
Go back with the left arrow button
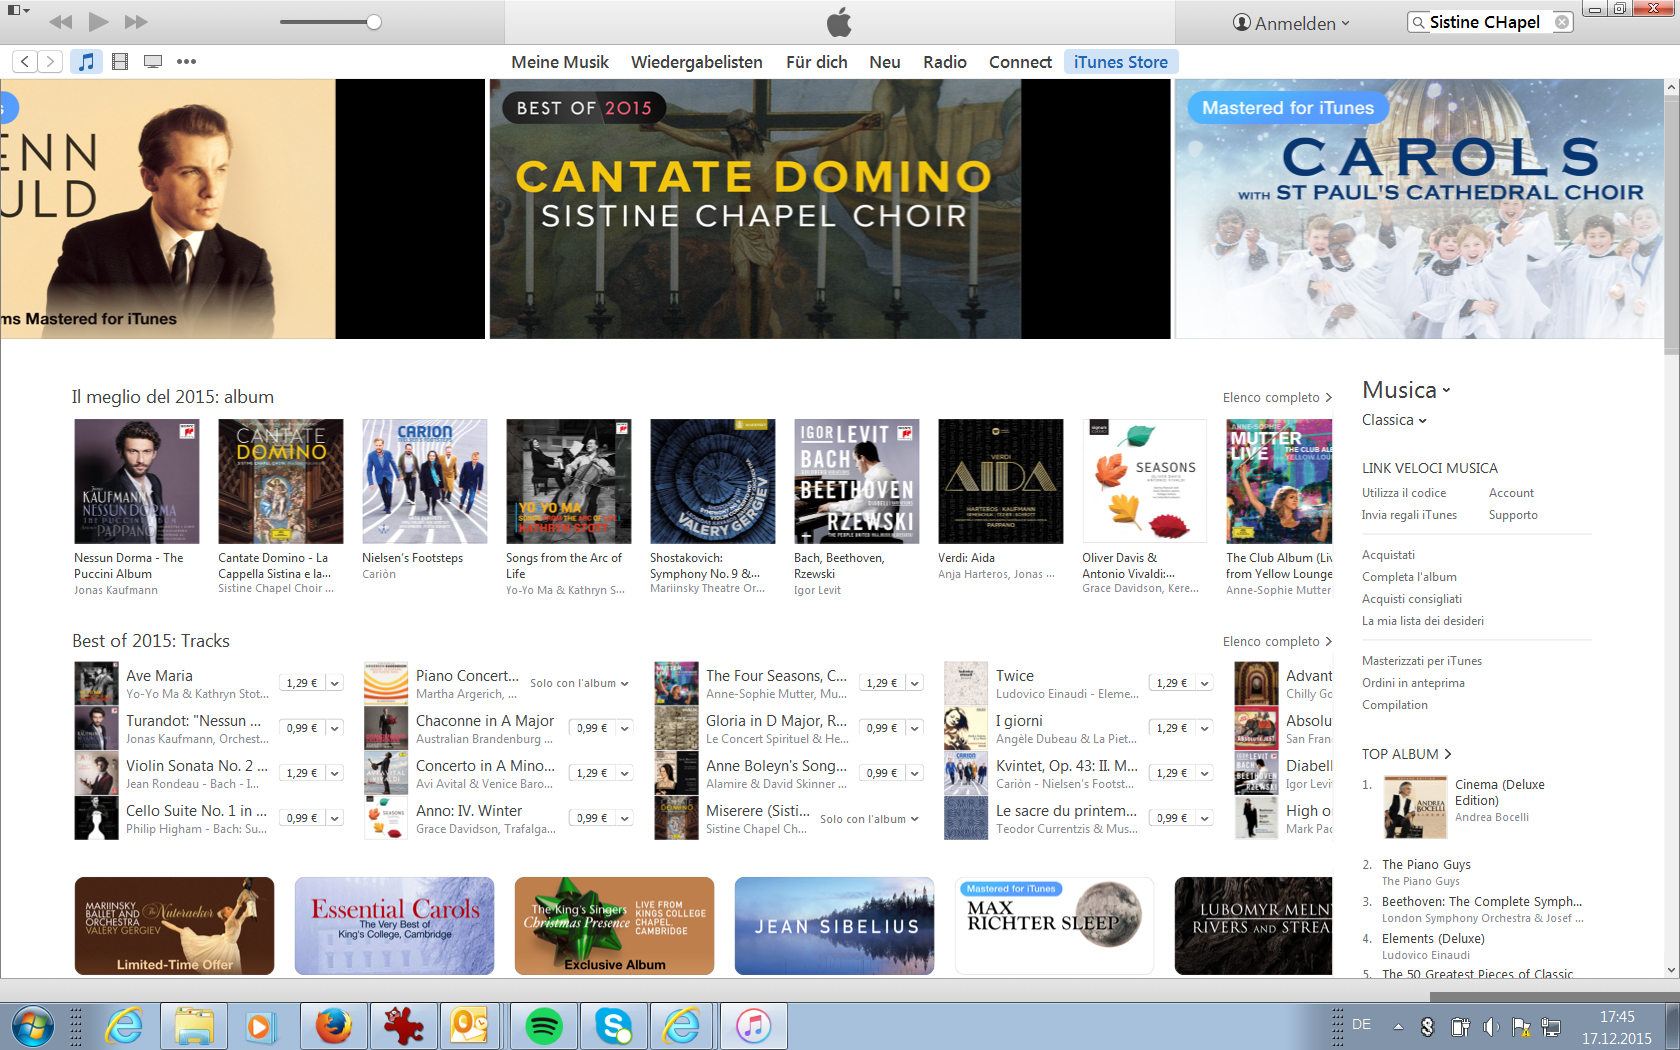click(x=25, y=62)
